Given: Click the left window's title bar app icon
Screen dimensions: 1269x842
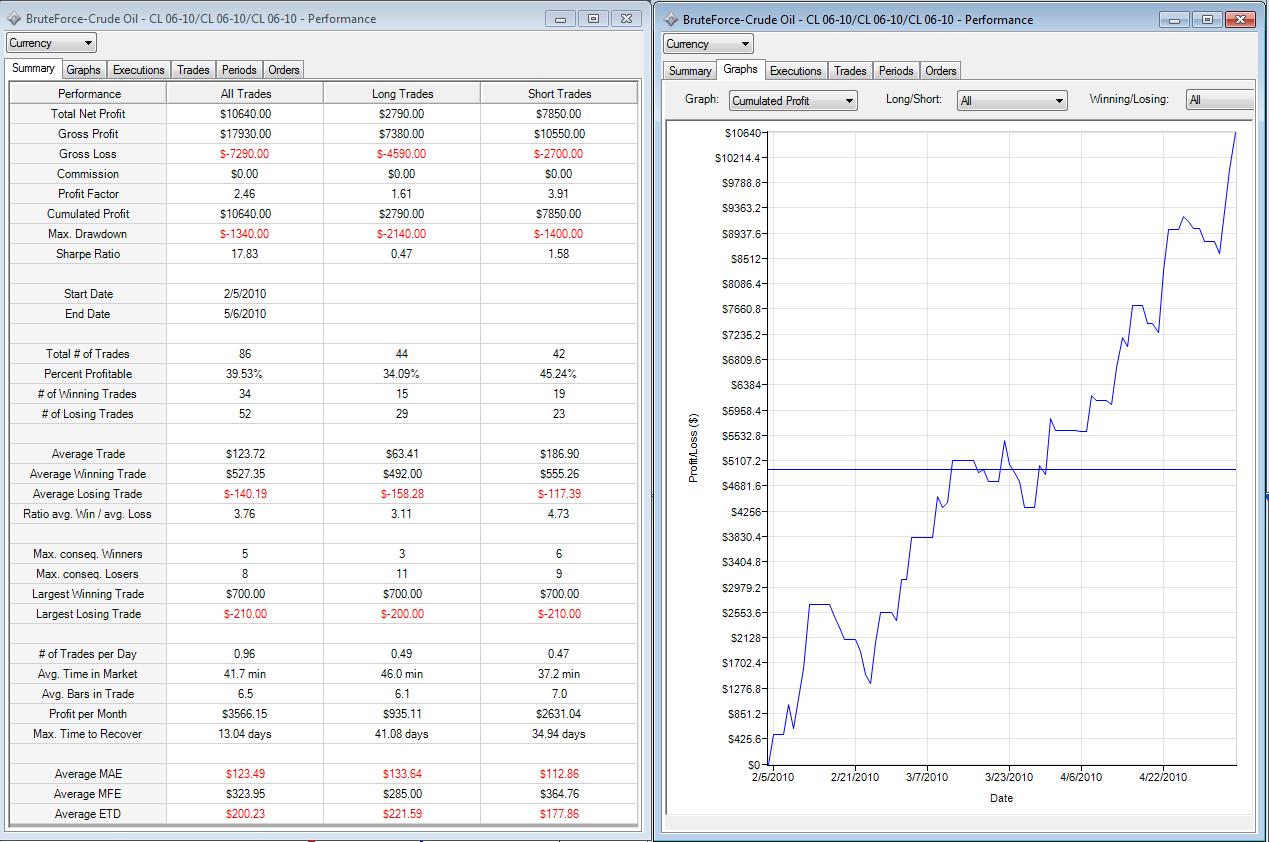Looking at the screenshot, I should tap(14, 19).
